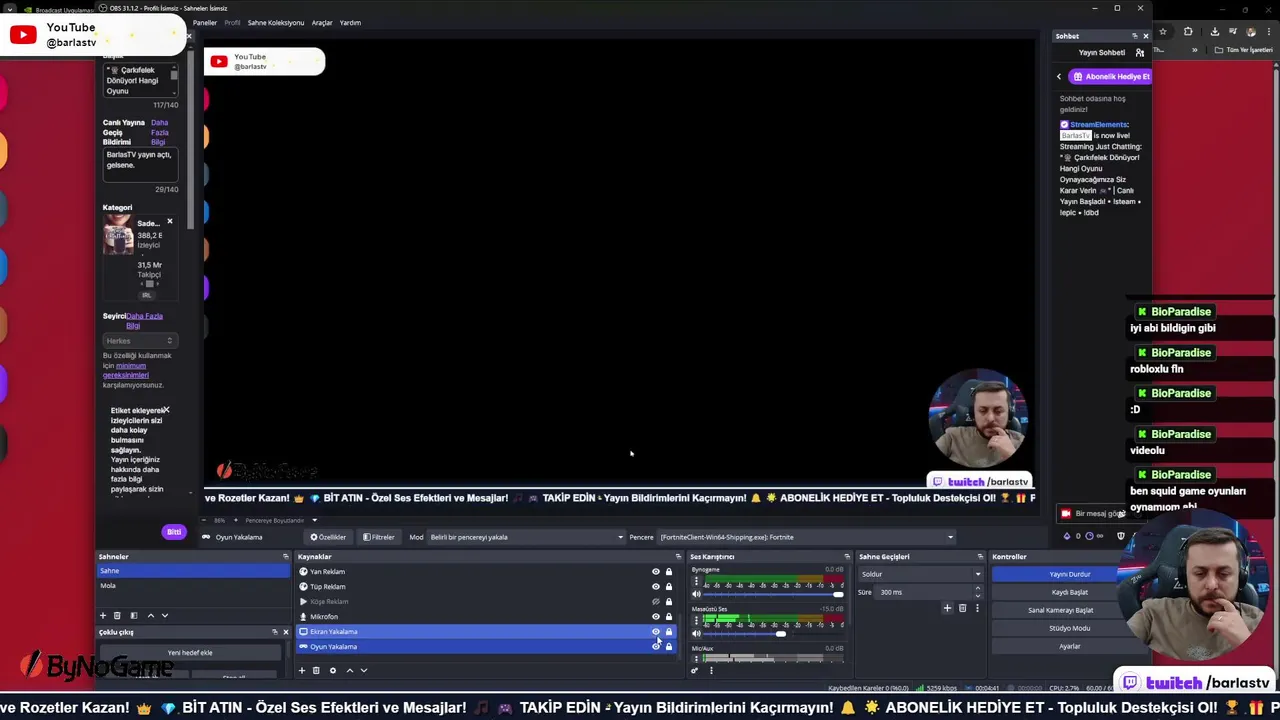
Task: Open Filtreler for selected source
Action: [379, 537]
